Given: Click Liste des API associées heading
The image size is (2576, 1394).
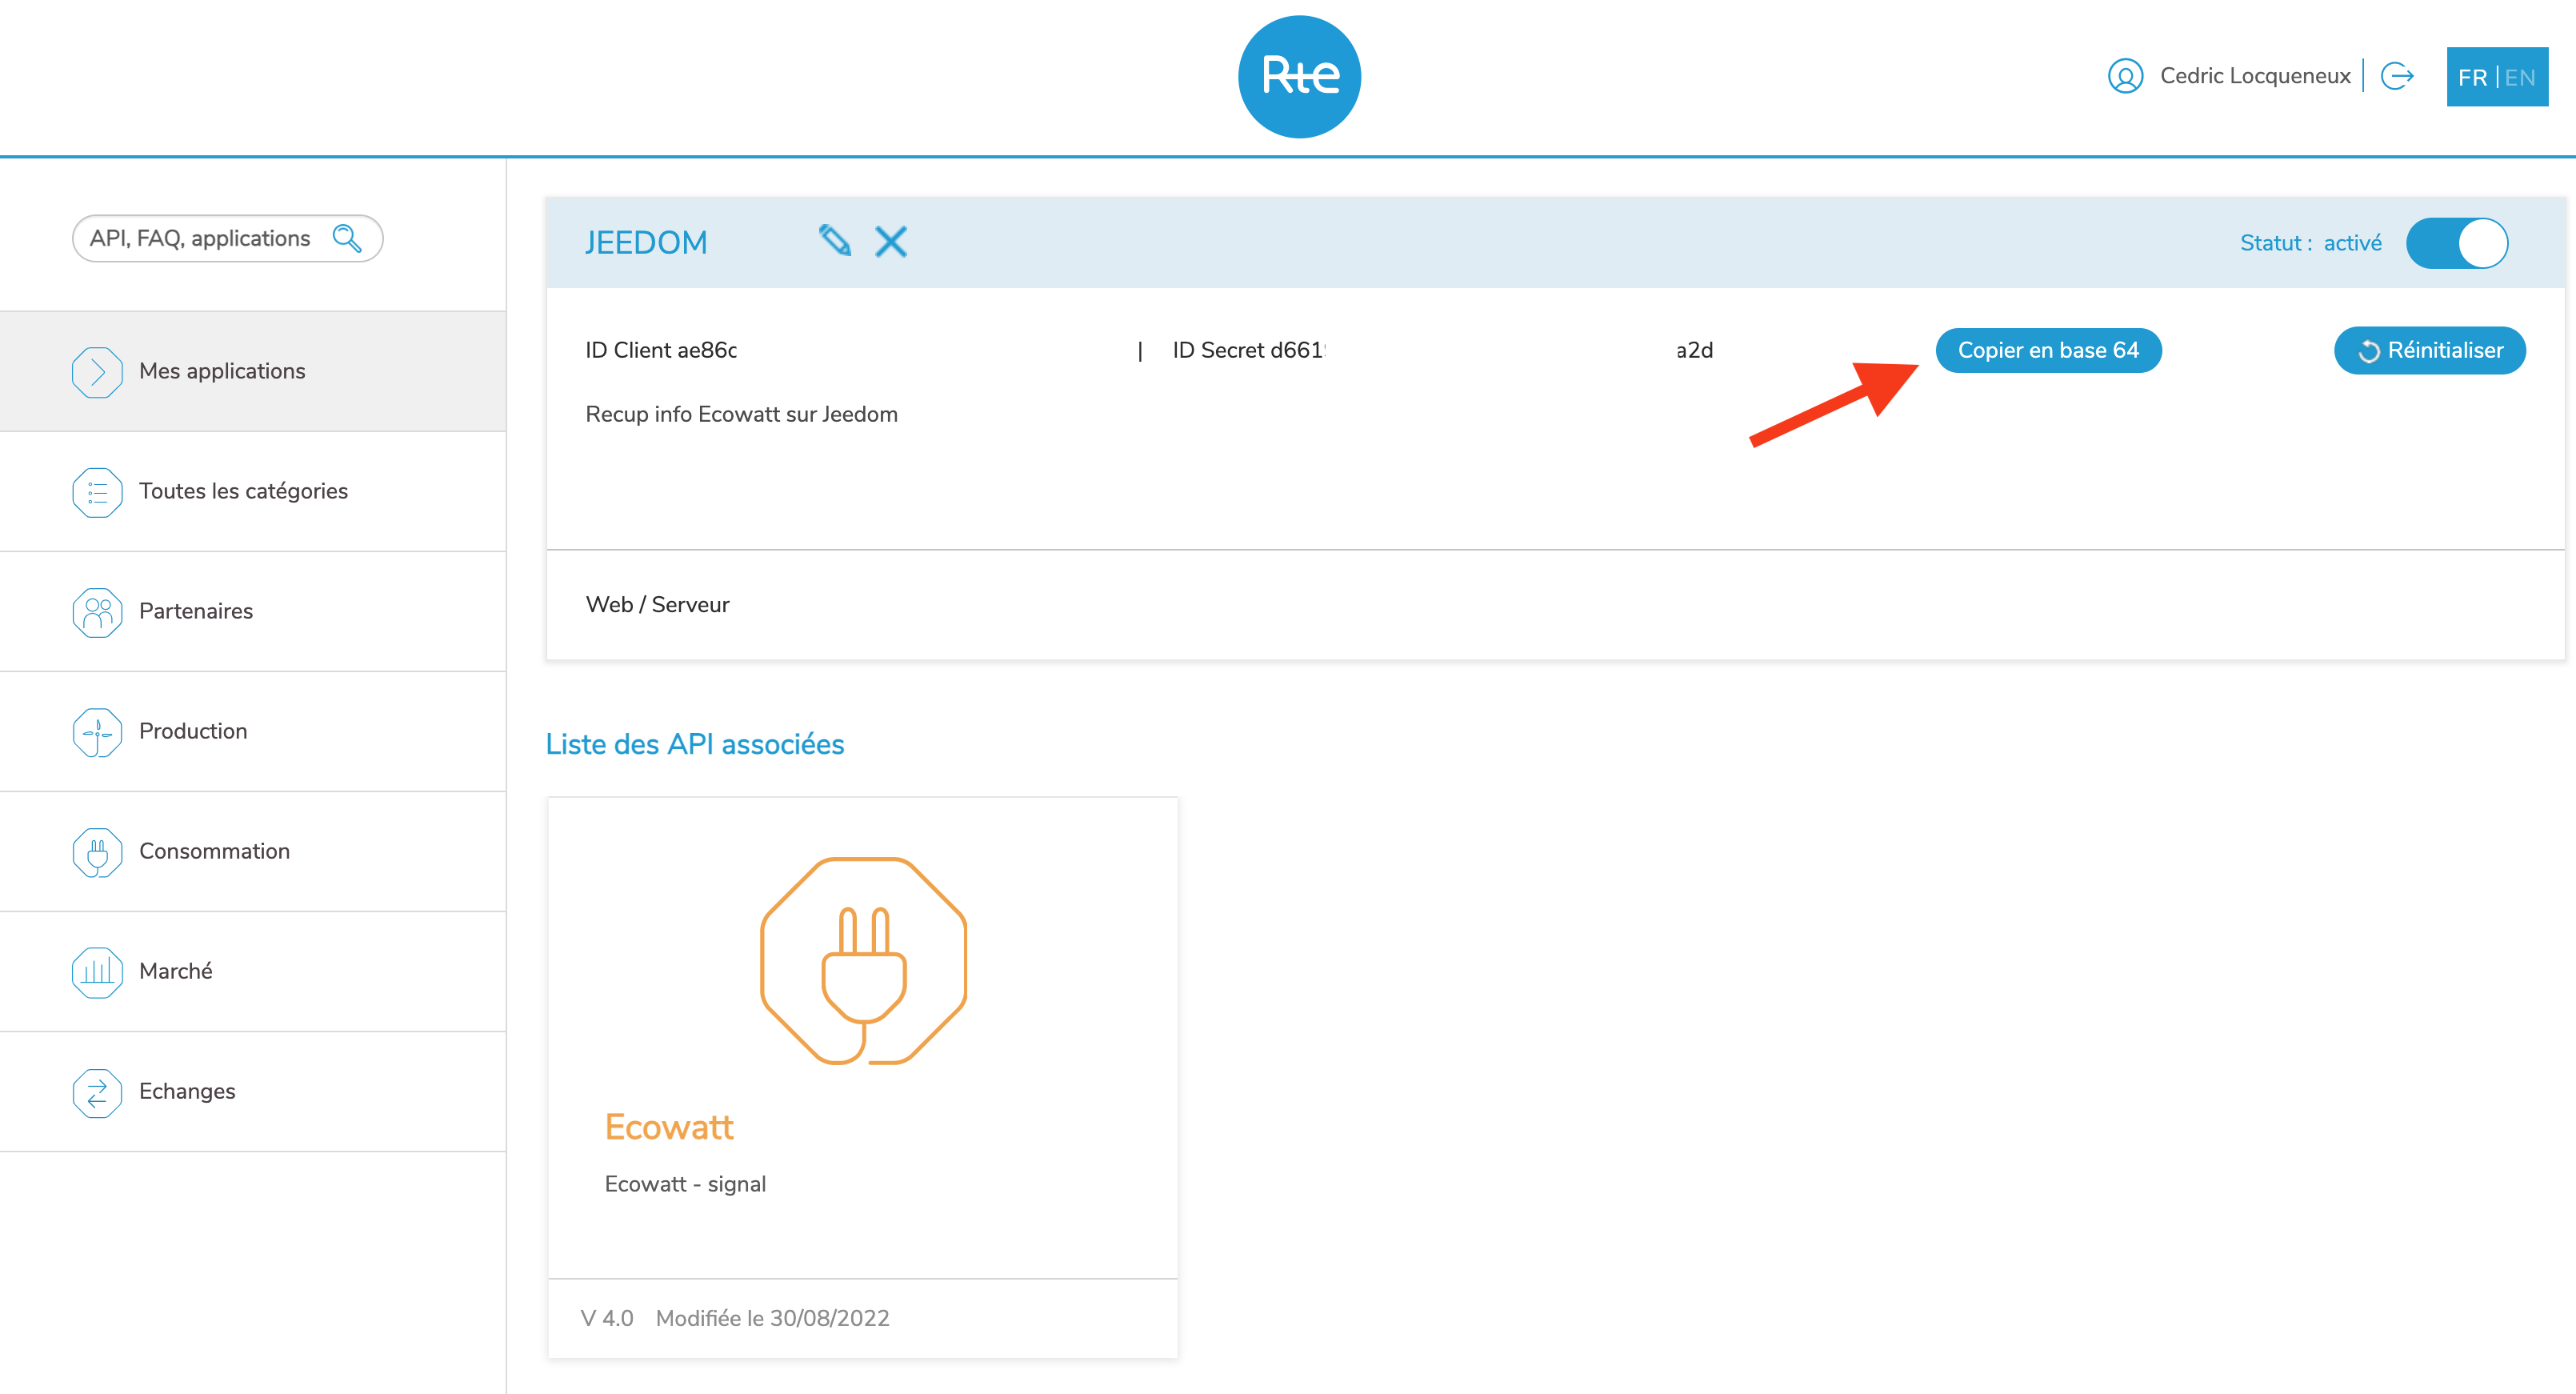Looking at the screenshot, I should tap(695, 744).
